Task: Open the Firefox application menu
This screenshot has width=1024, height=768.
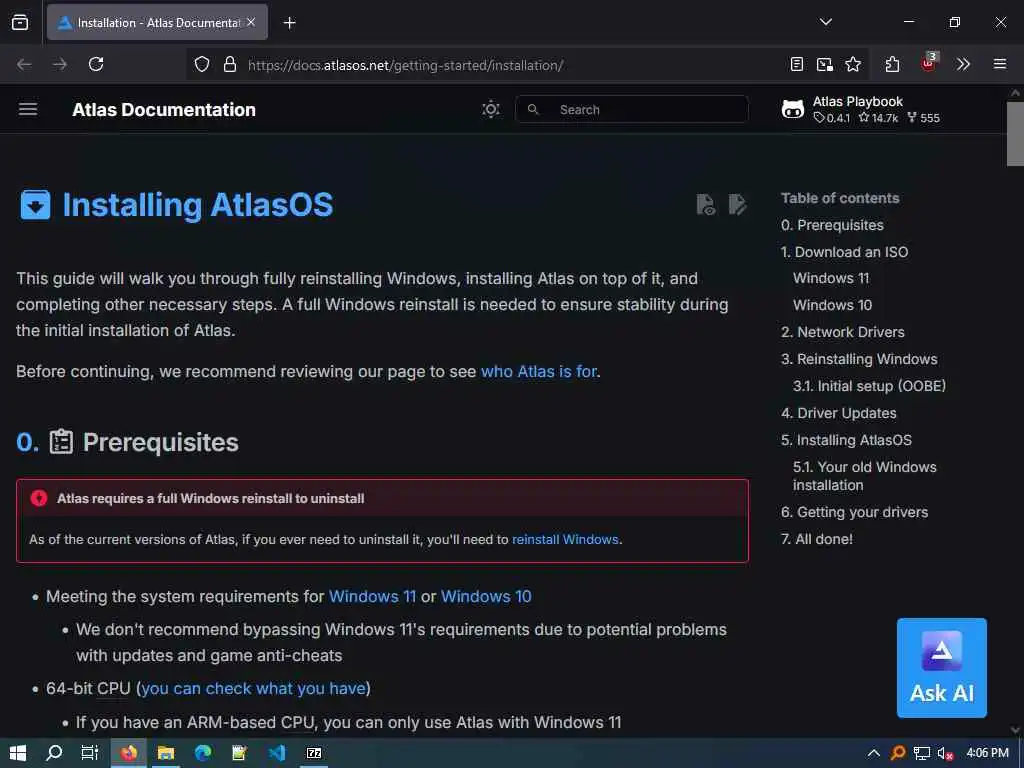Action: (x=999, y=64)
